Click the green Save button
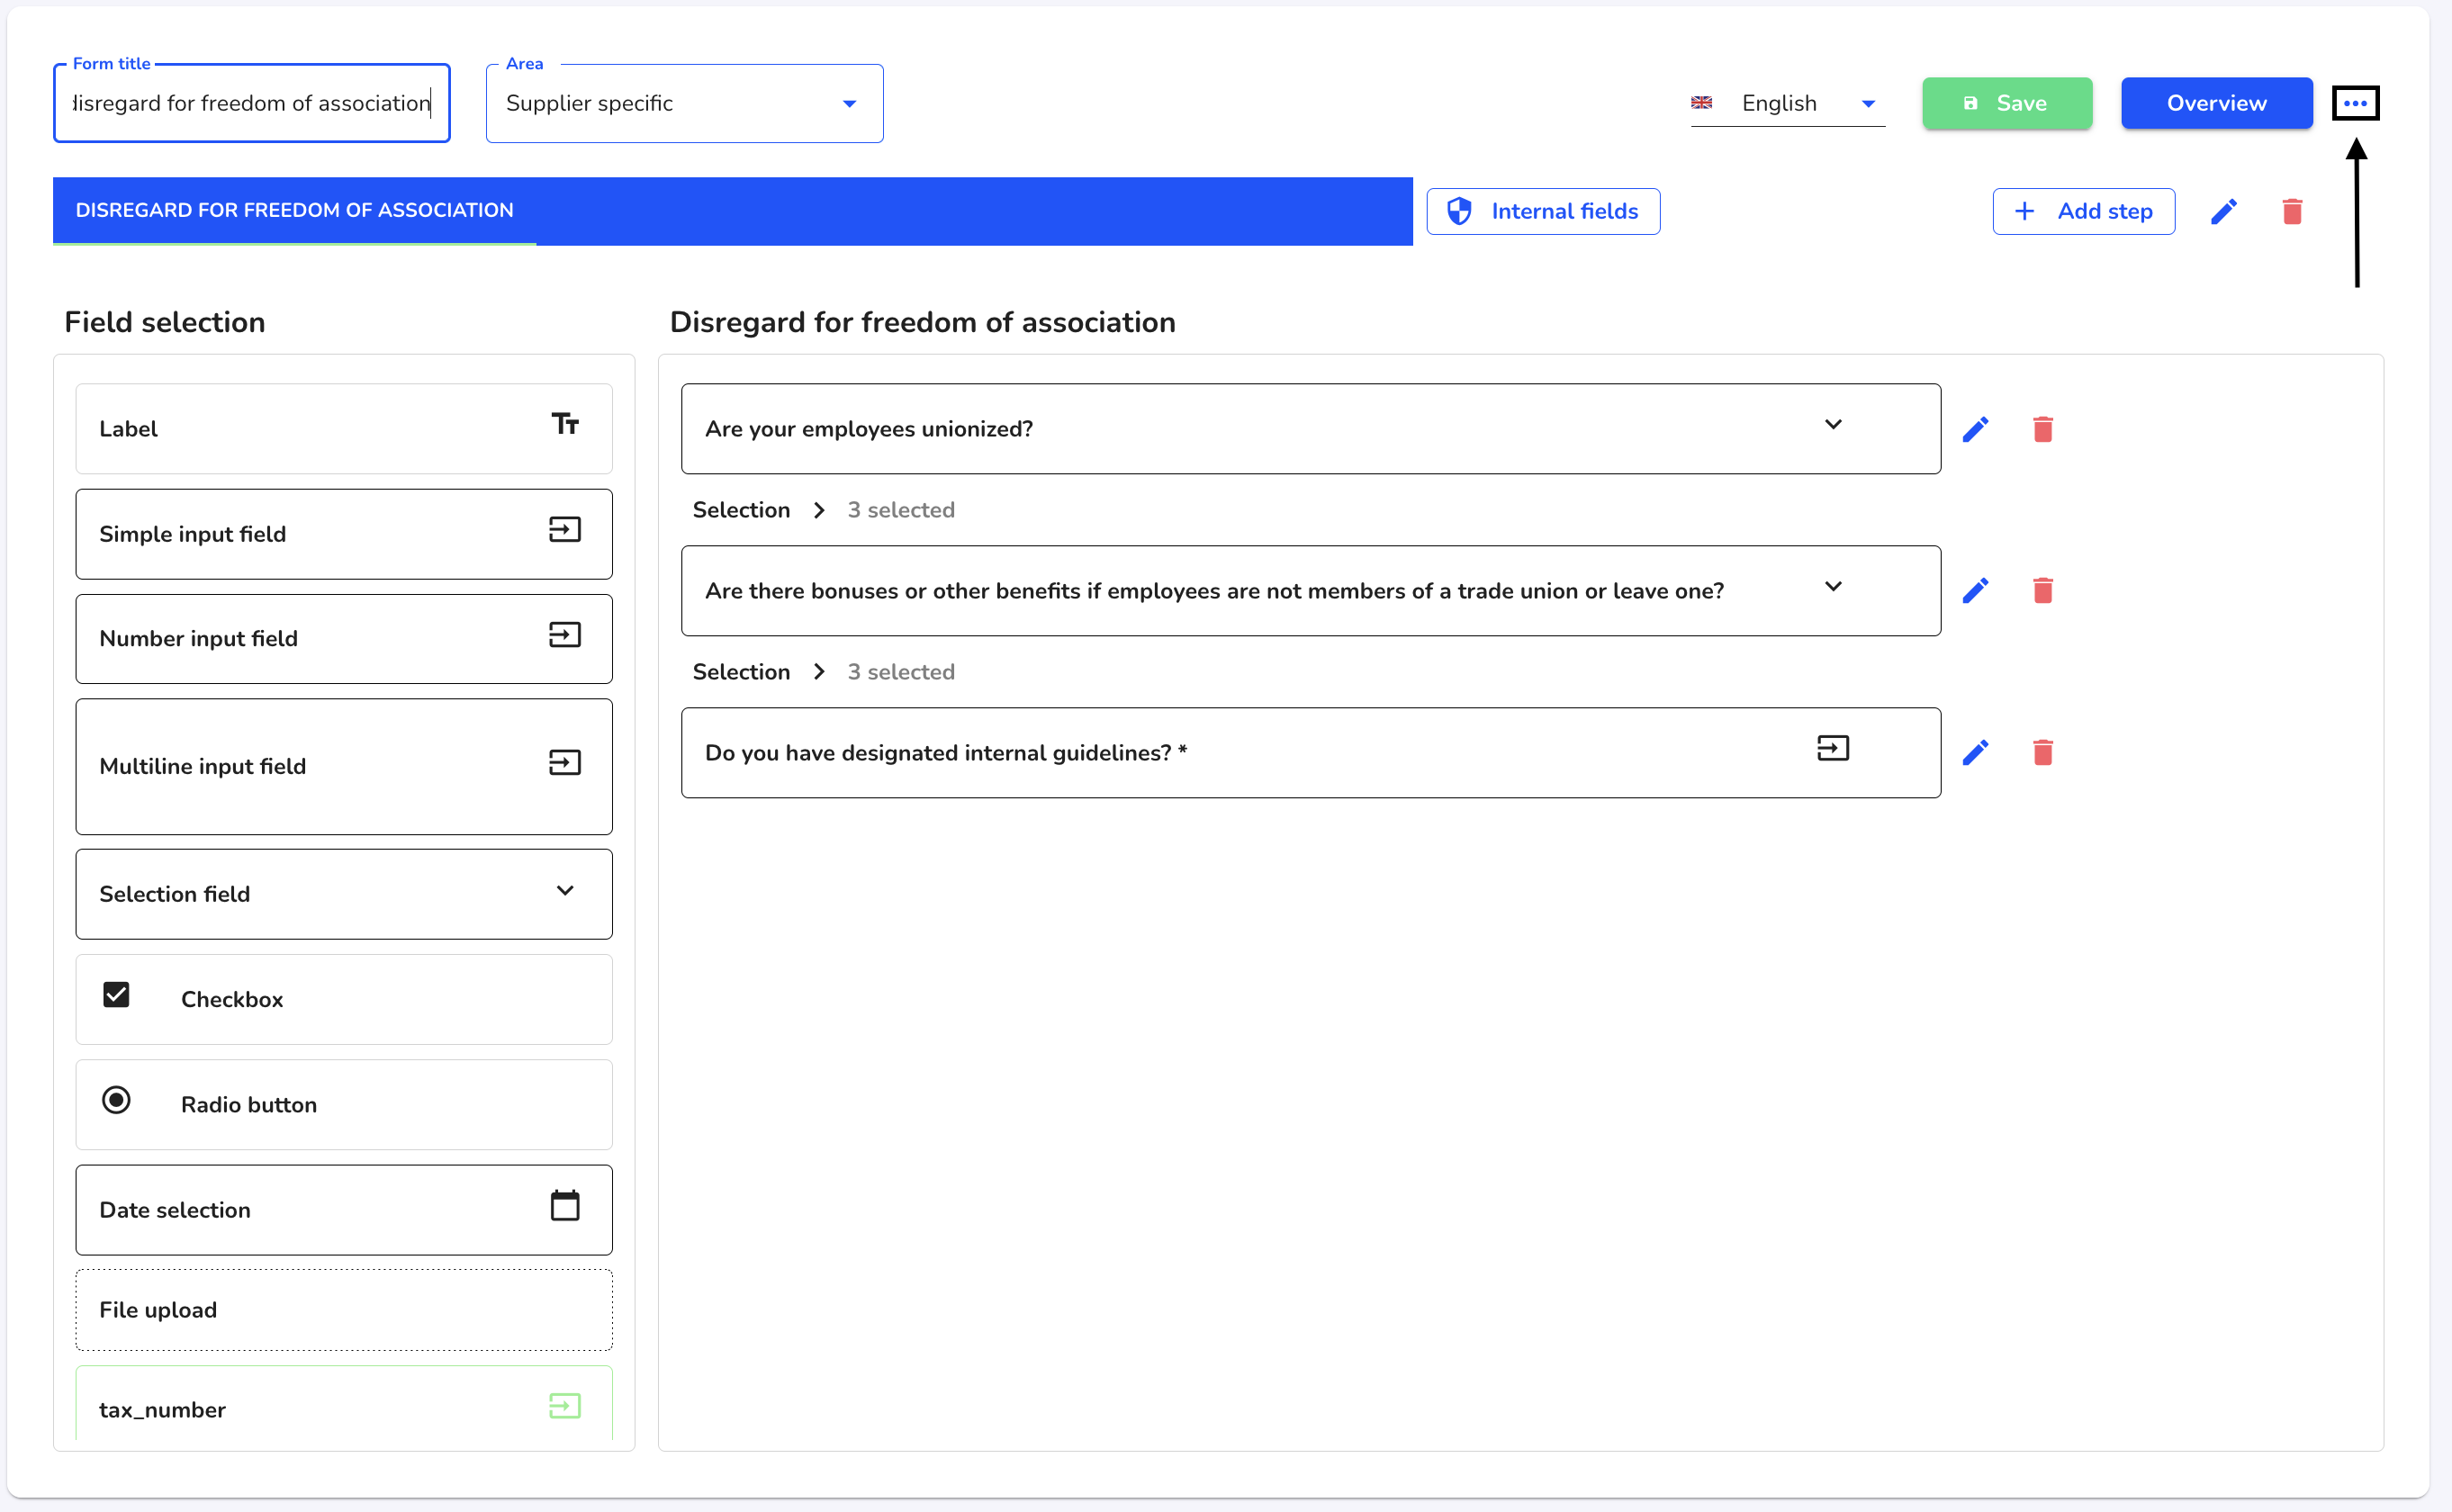 tap(2006, 103)
